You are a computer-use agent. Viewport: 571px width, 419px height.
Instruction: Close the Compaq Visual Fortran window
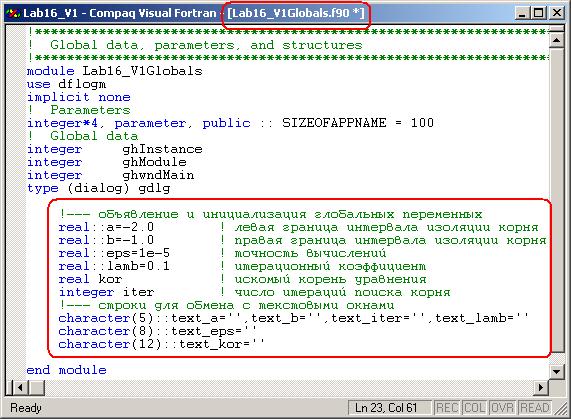pos(557,13)
